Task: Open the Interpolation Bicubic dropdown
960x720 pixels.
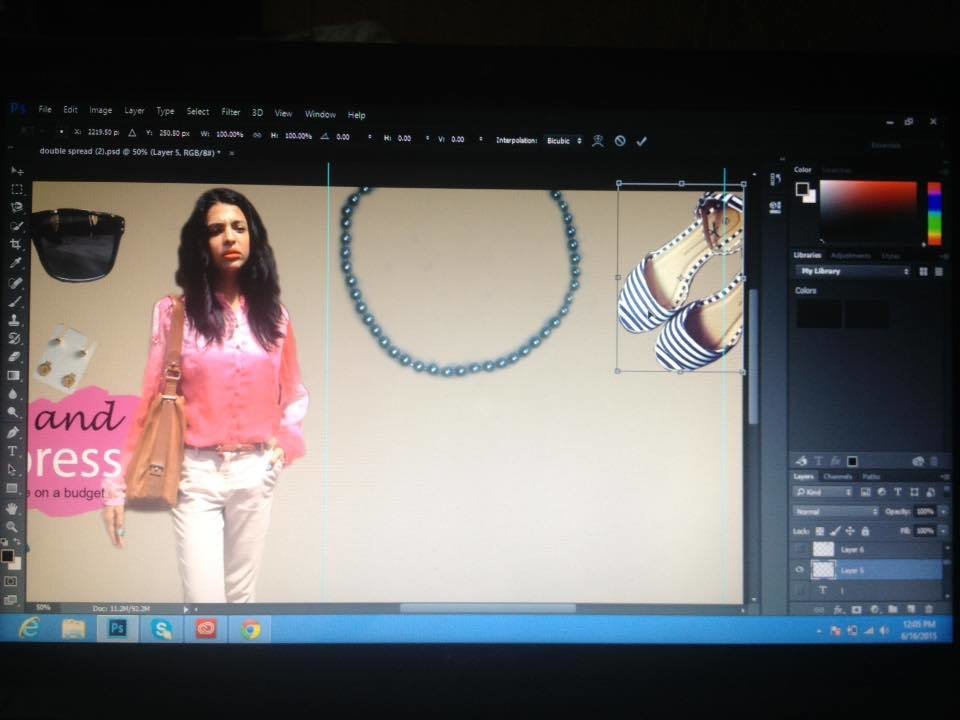Action: pyautogui.click(x=564, y=141)
